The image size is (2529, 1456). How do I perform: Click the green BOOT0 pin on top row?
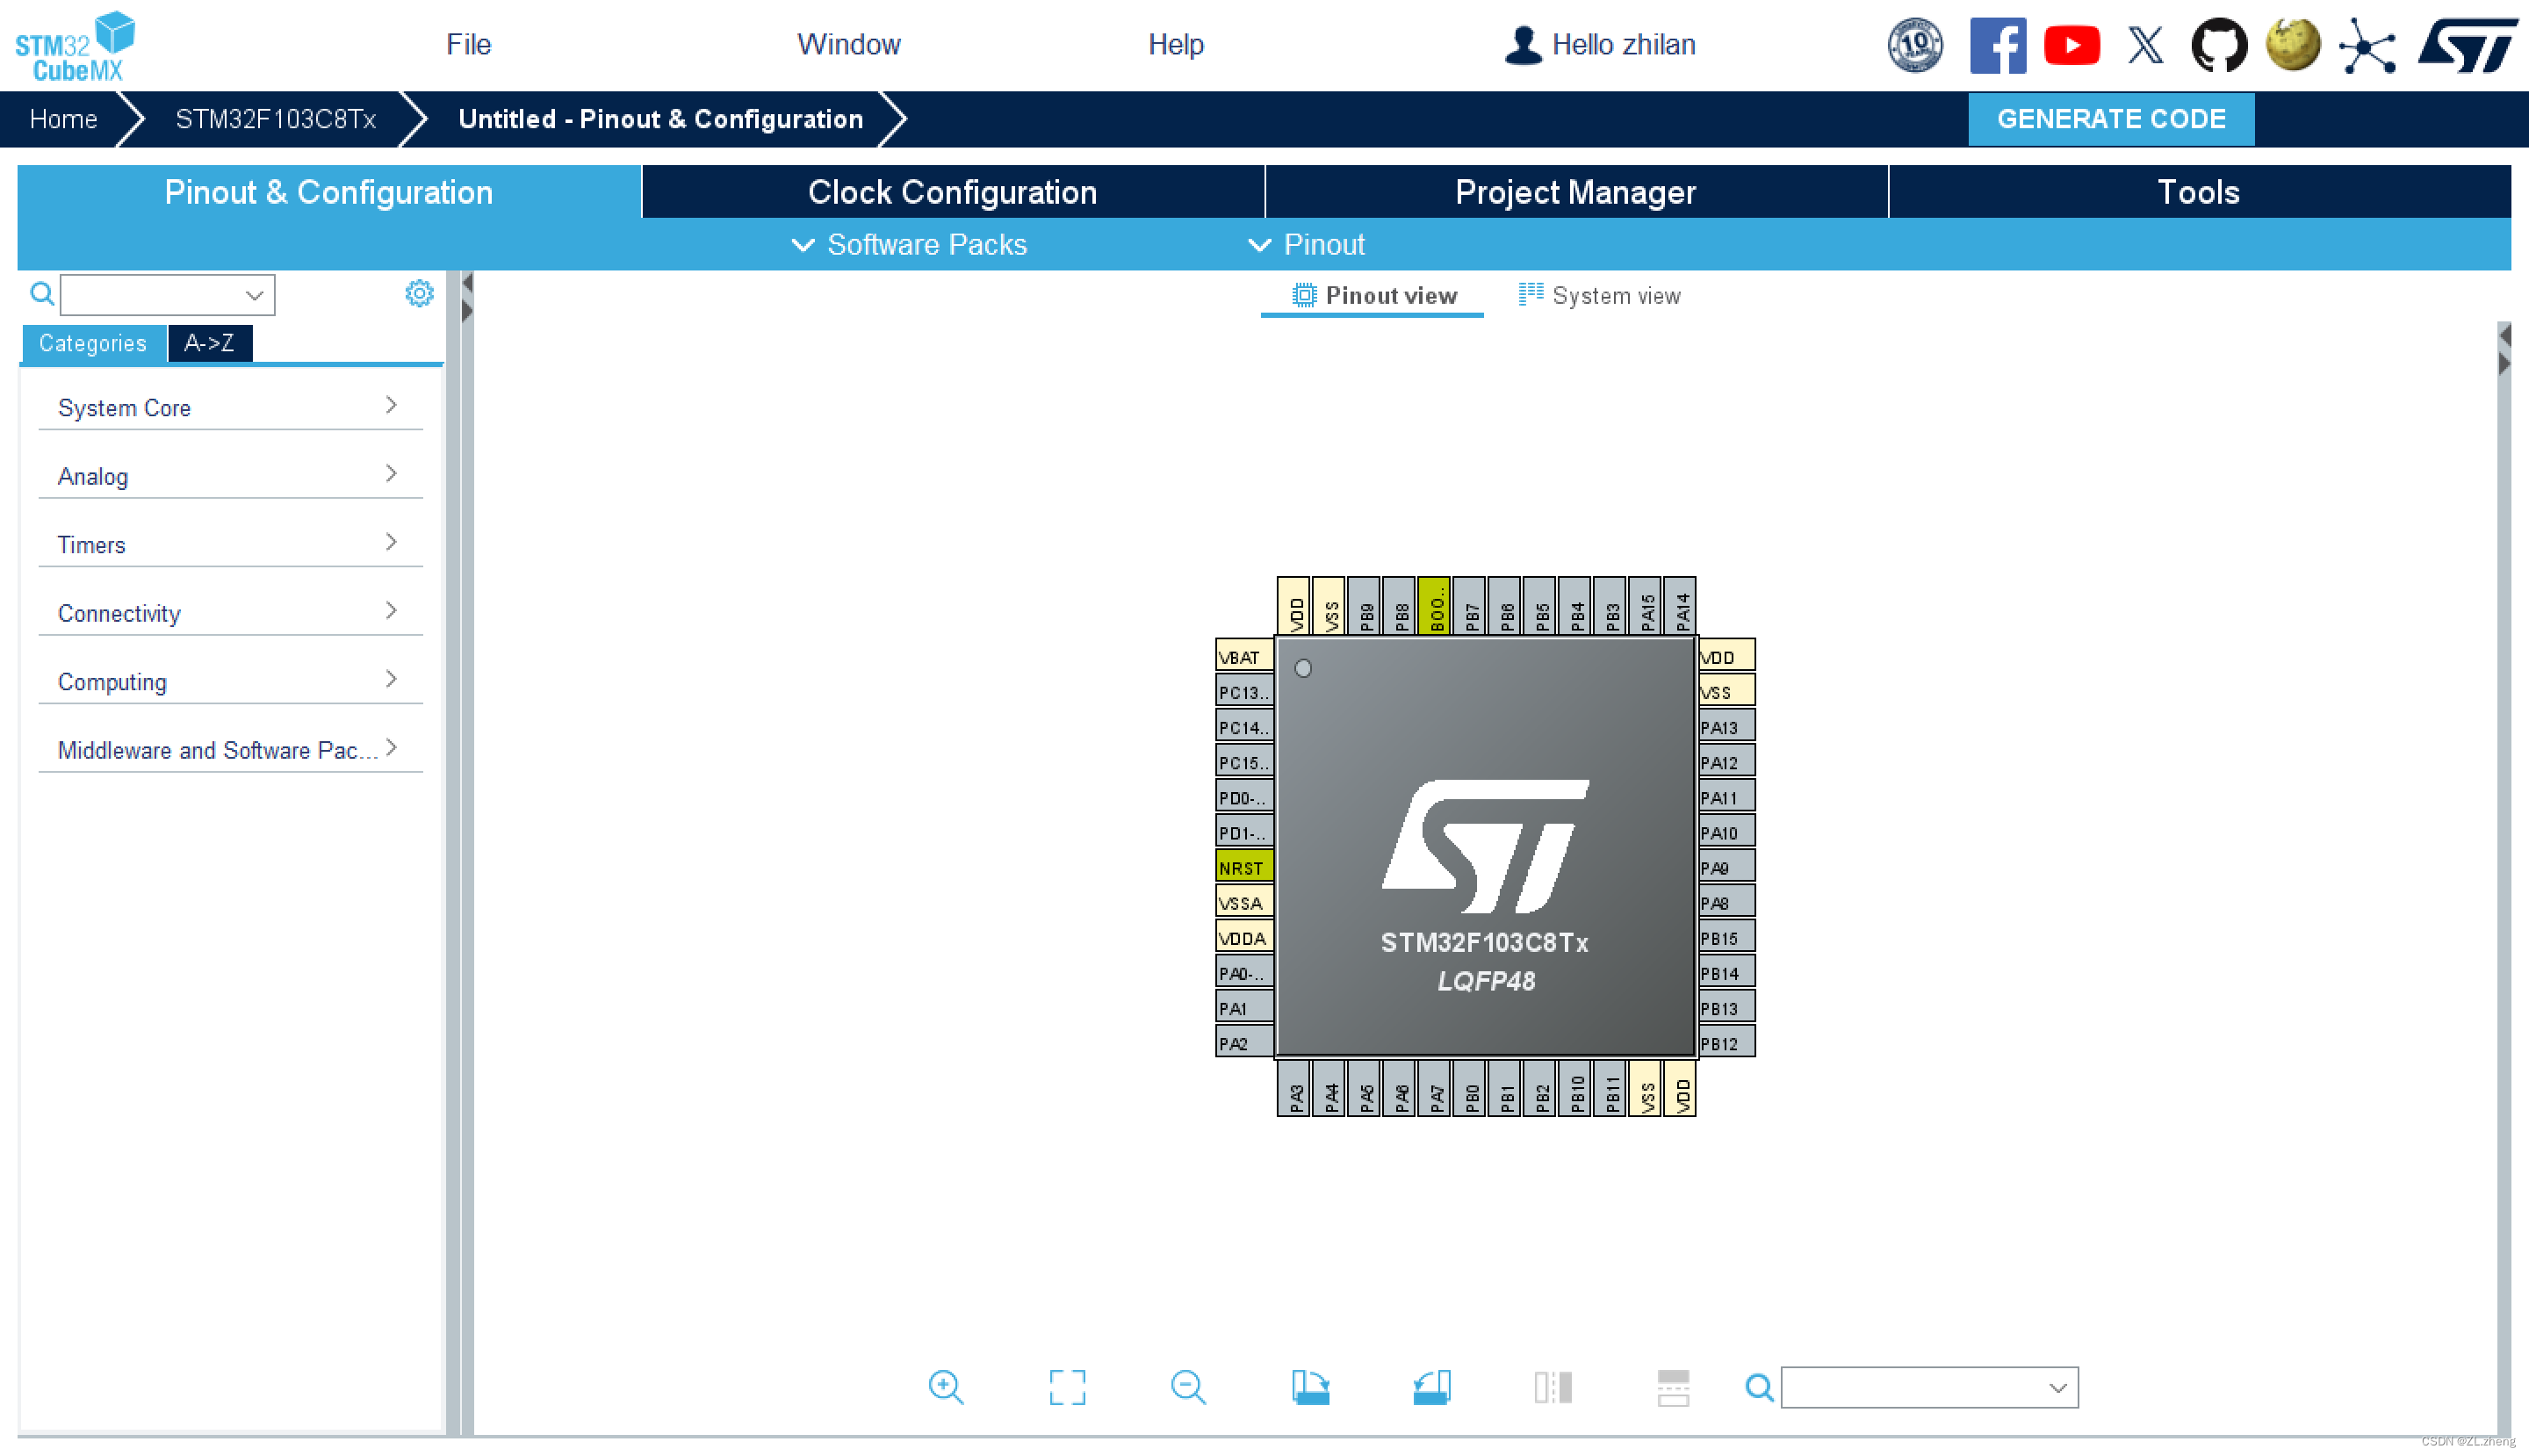tap(1434, 604)
